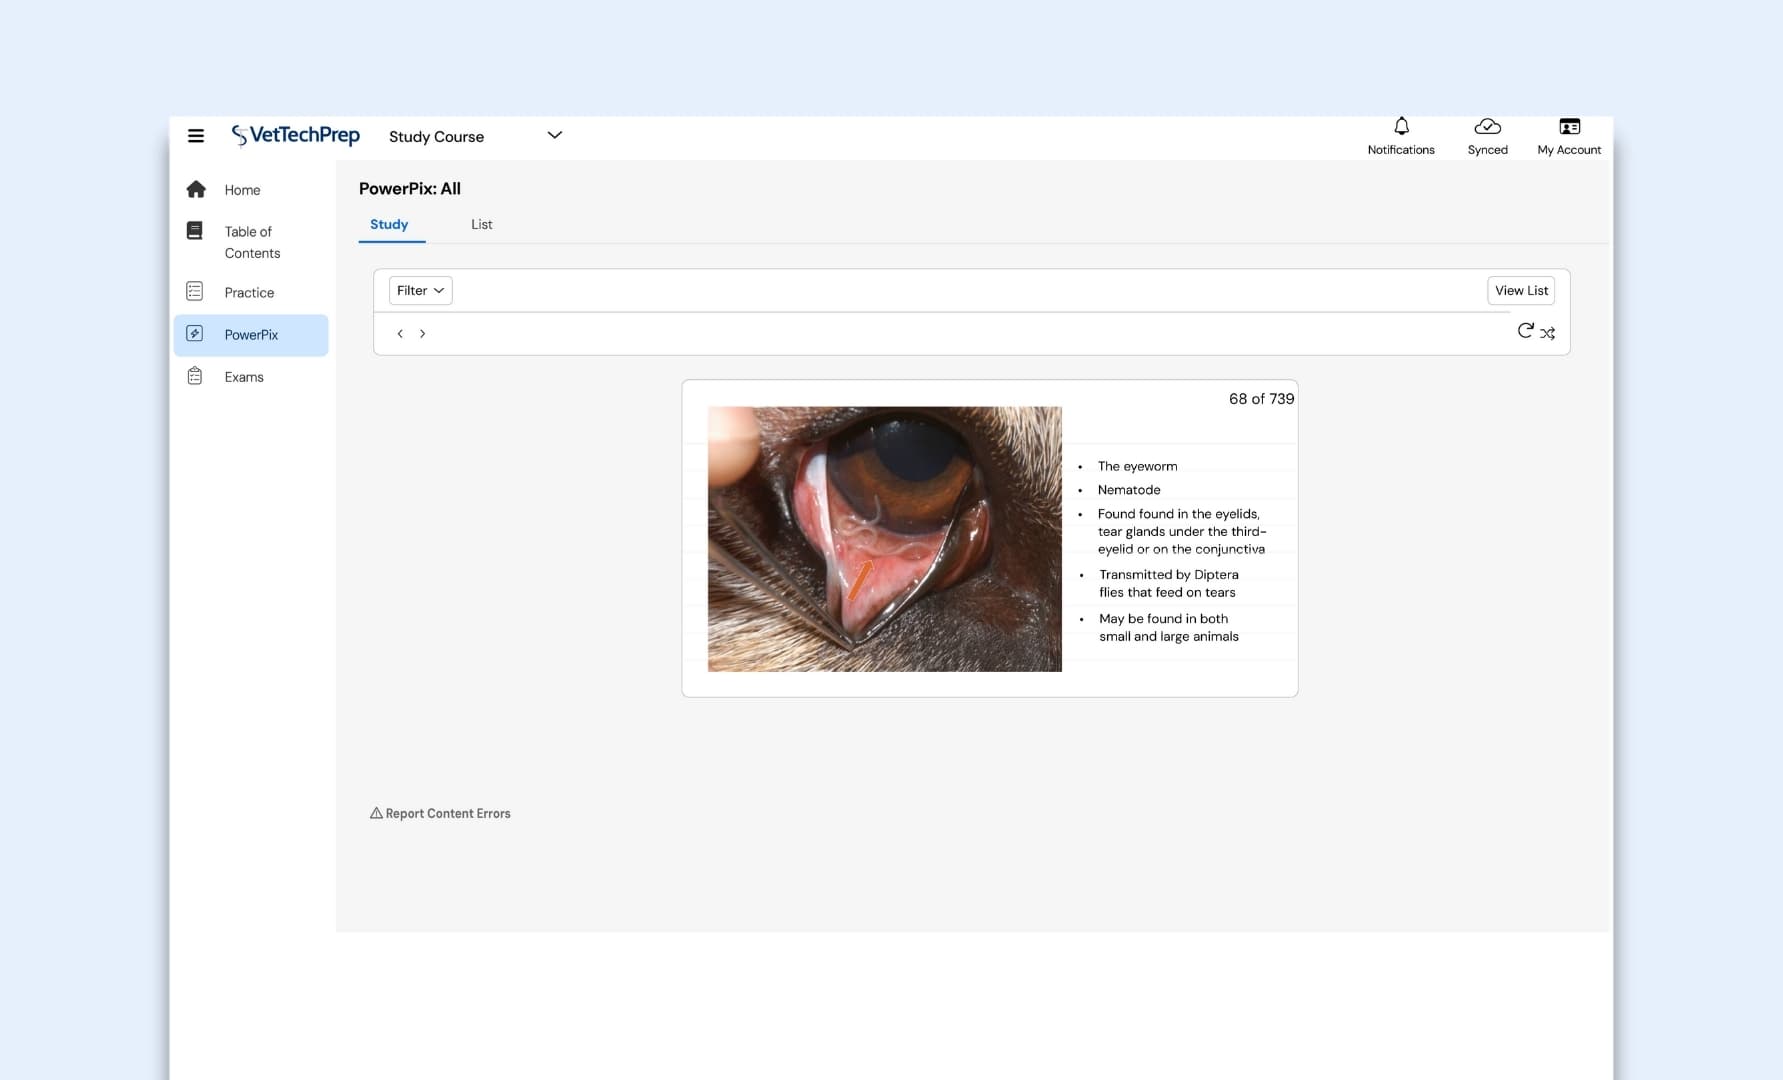Advance to the next card with right chevron
This screenshot has height=1080, width=1783.
[x=423, y=333]
